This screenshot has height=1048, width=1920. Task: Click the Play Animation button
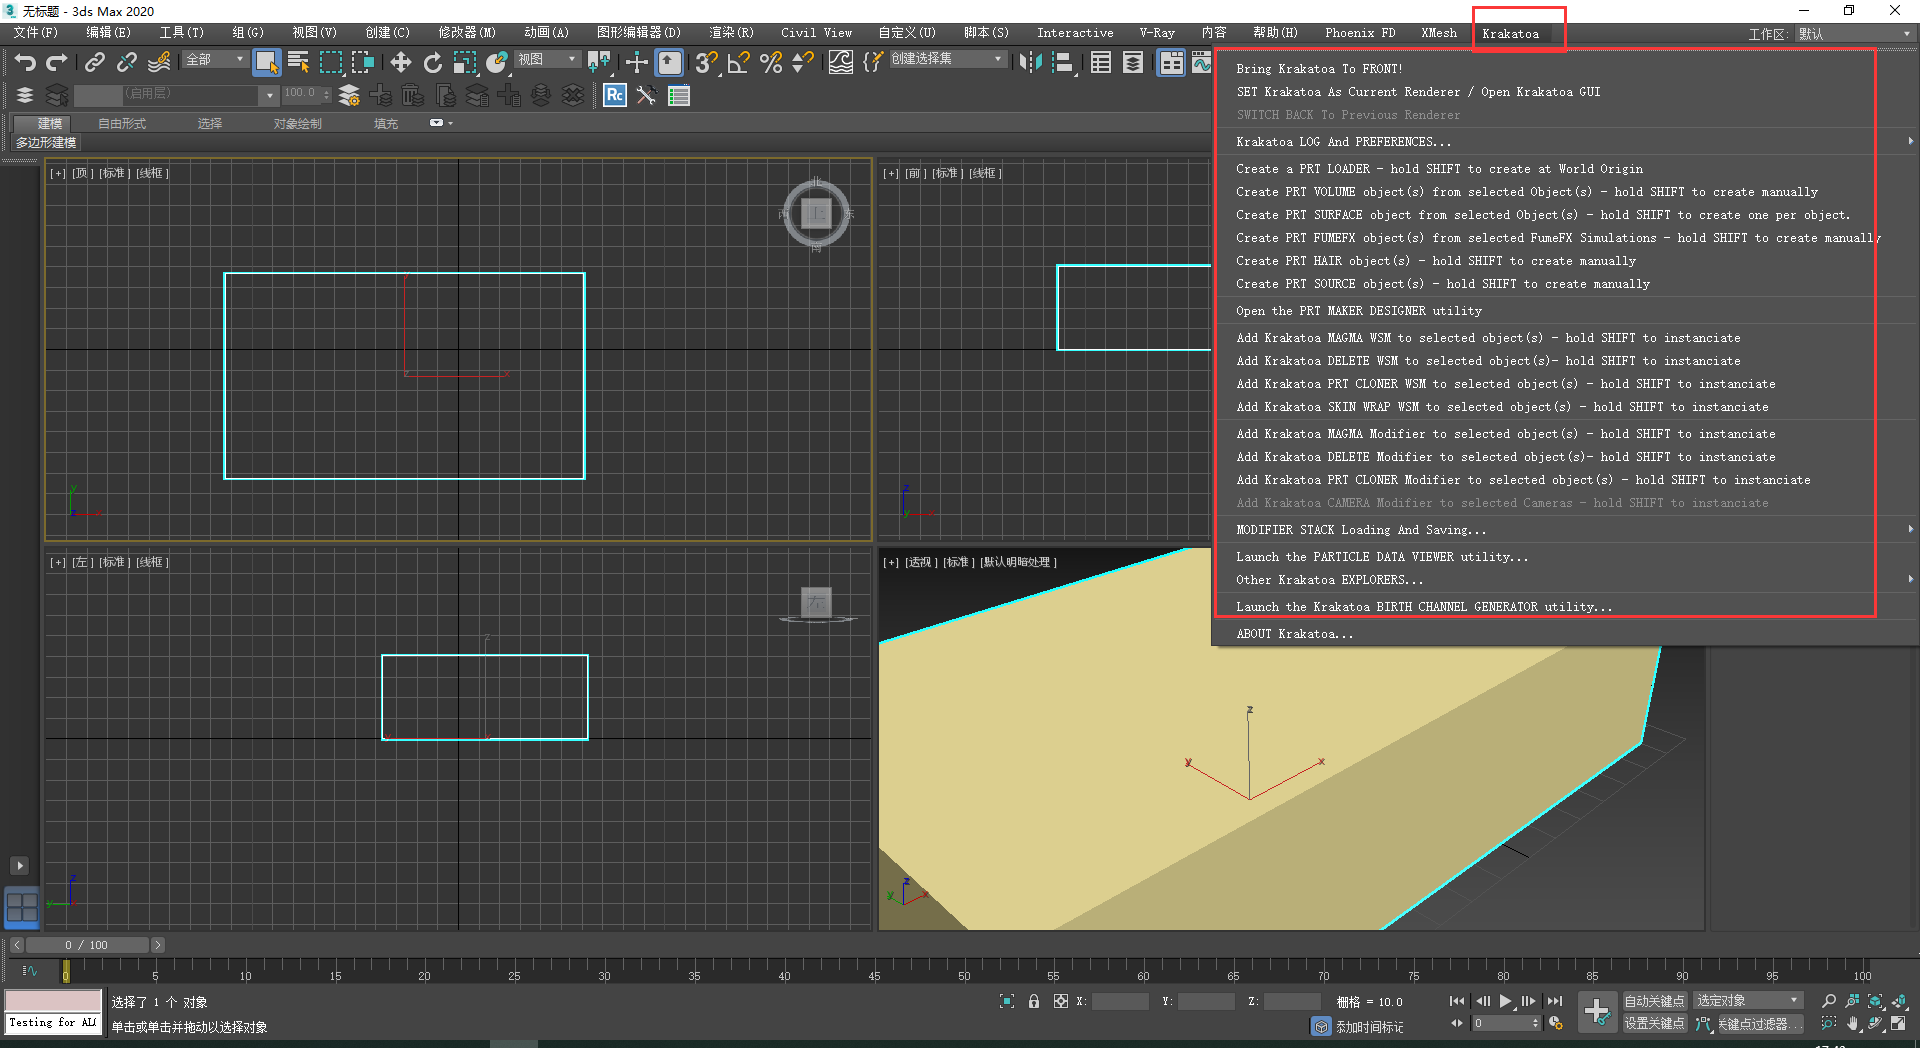[1505, 1001]
